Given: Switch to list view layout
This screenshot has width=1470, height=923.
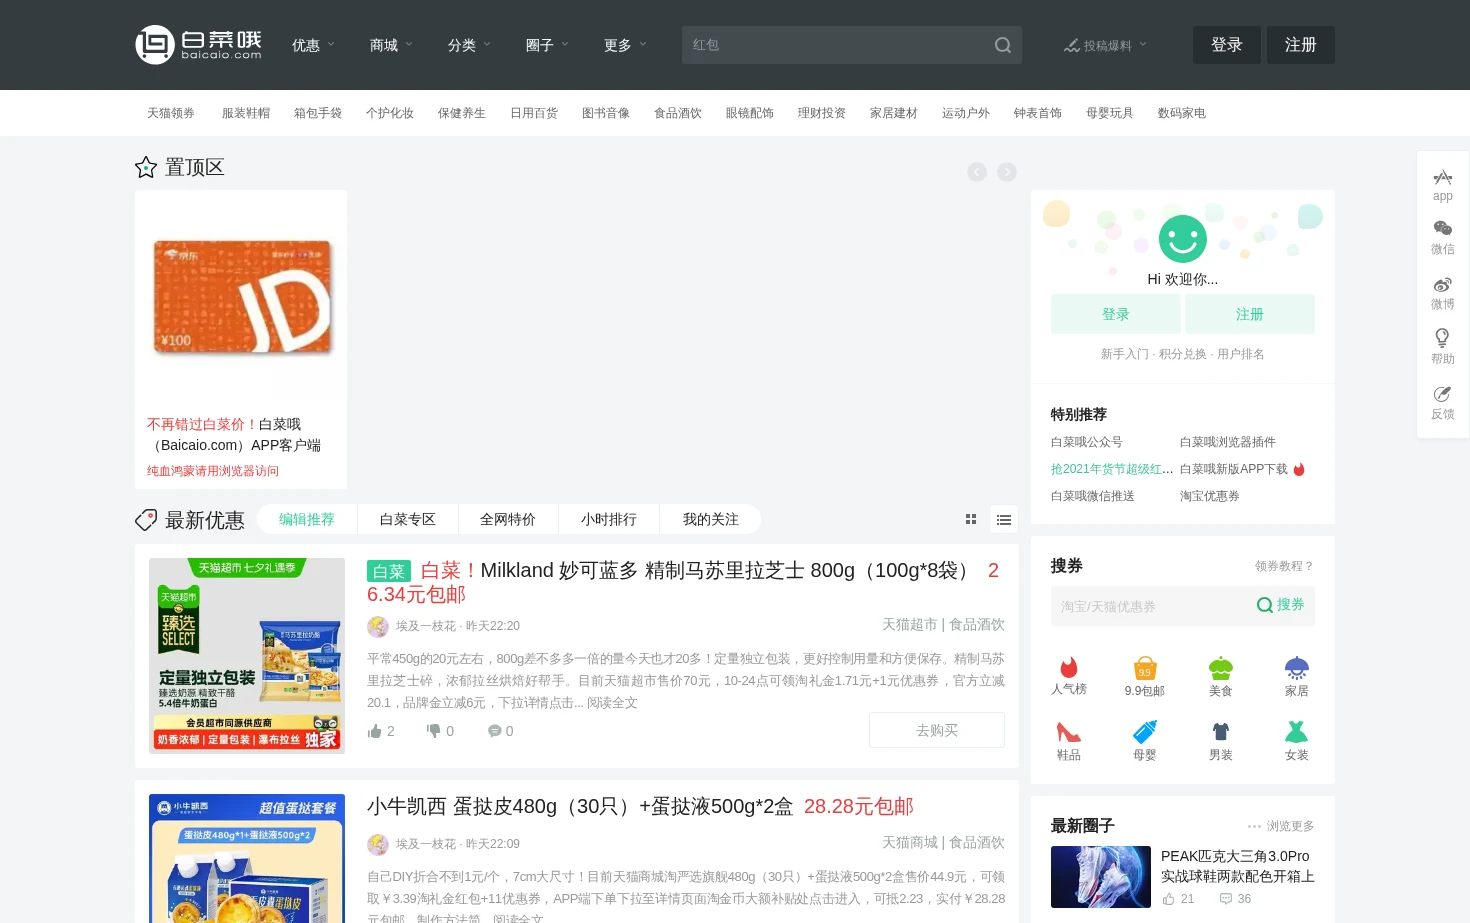Looking at the screenshot, I should click(1004, 519).
